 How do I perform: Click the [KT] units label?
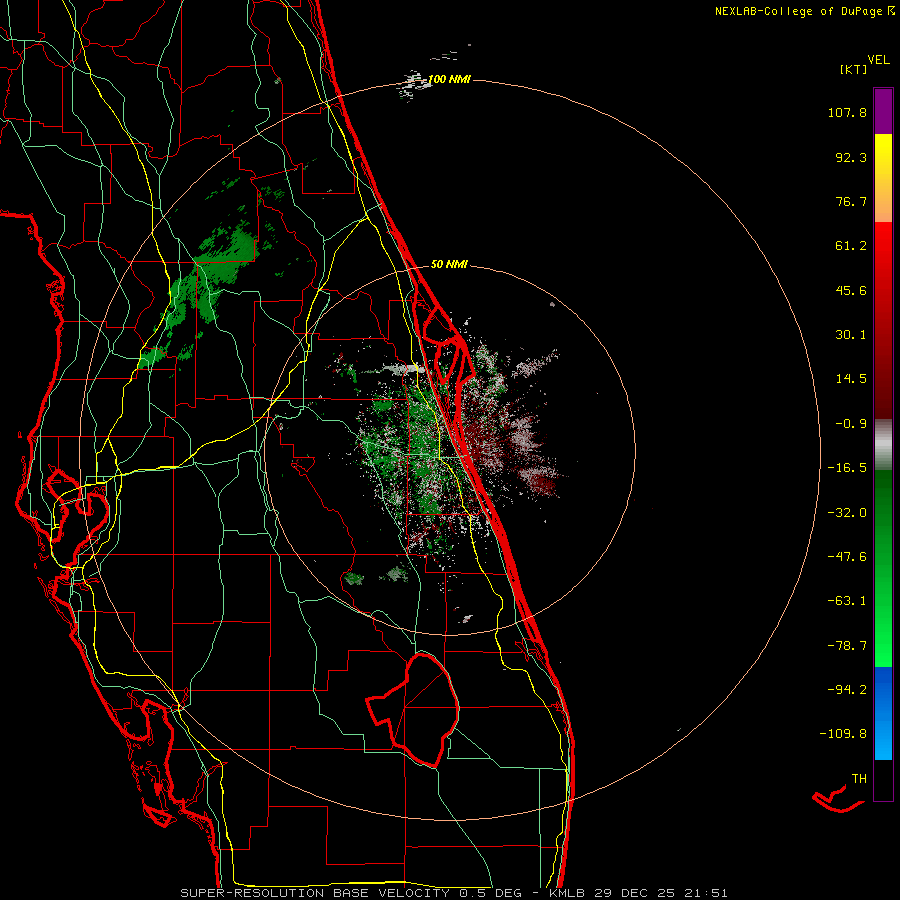pyautogui.click(x=853, y=69)
